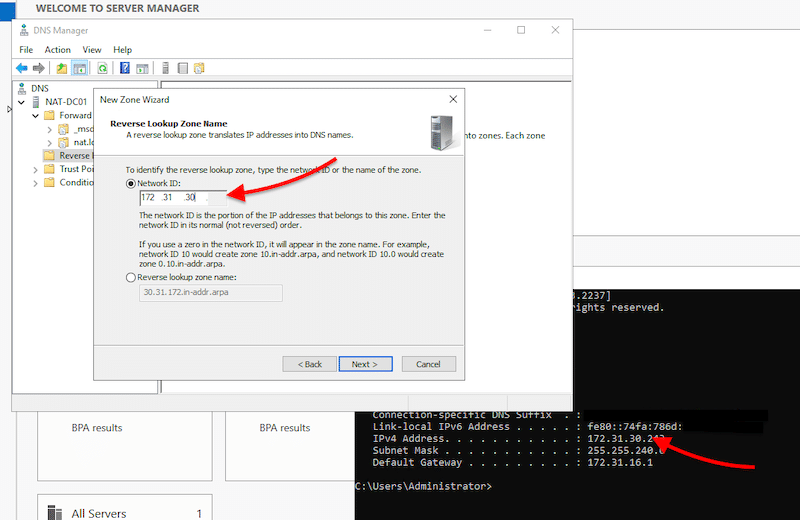
Task: Click Link-local IPv6 Address line in console
Action: pyautogui.click(x=528, y=427)
